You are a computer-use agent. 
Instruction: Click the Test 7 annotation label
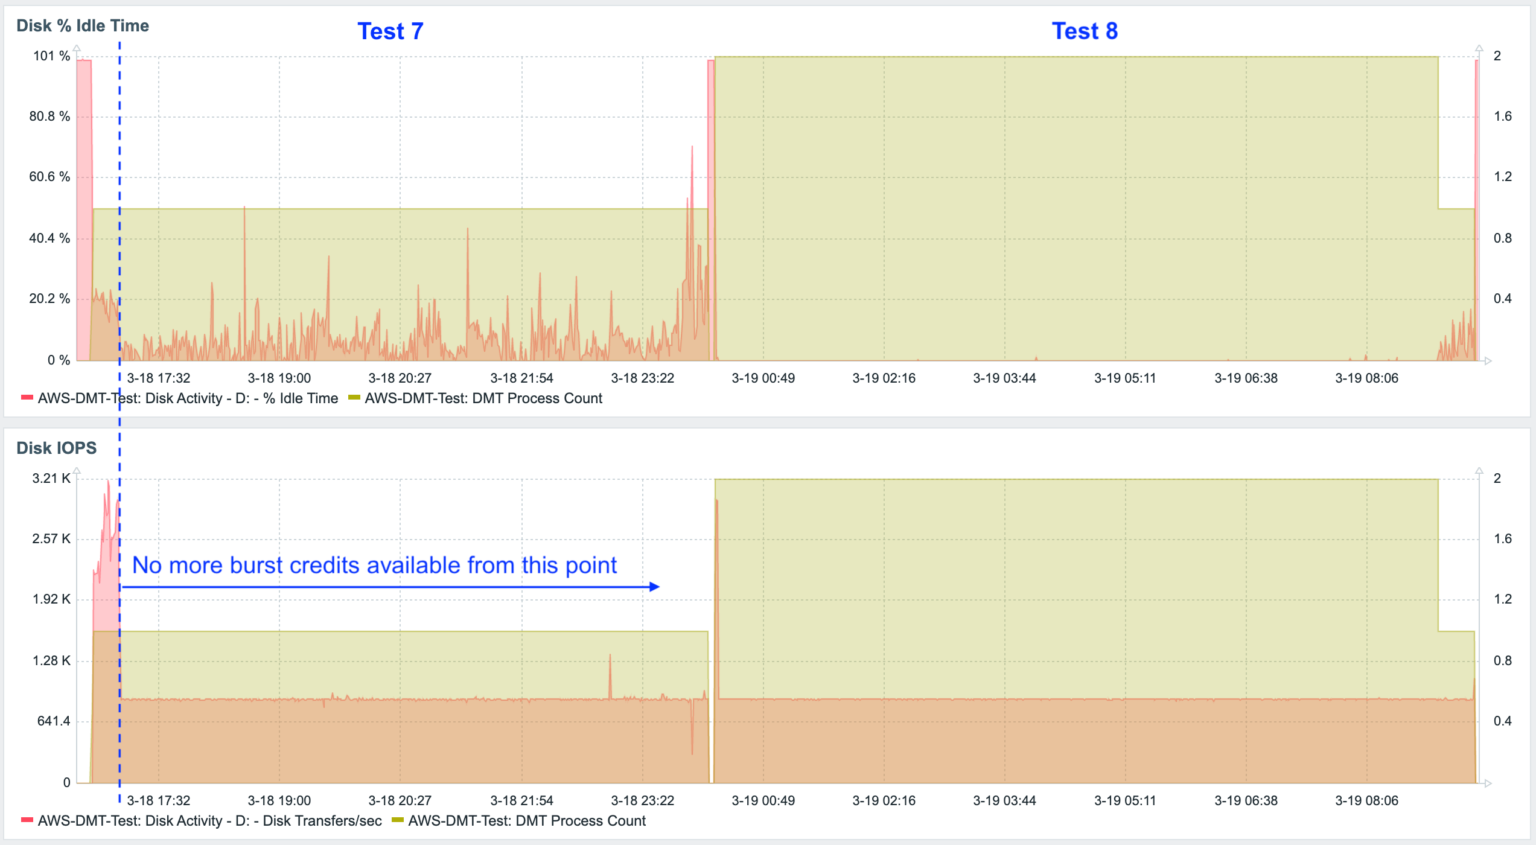click(x=390, y=31)
